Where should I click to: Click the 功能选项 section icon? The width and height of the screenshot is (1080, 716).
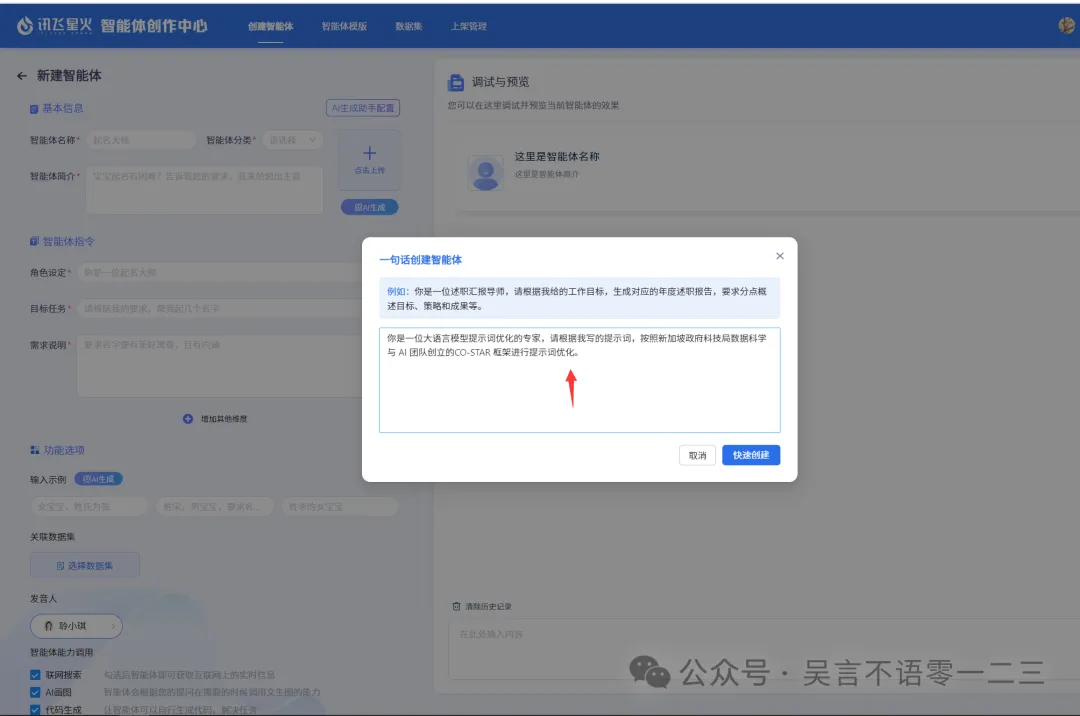[34, 450]
